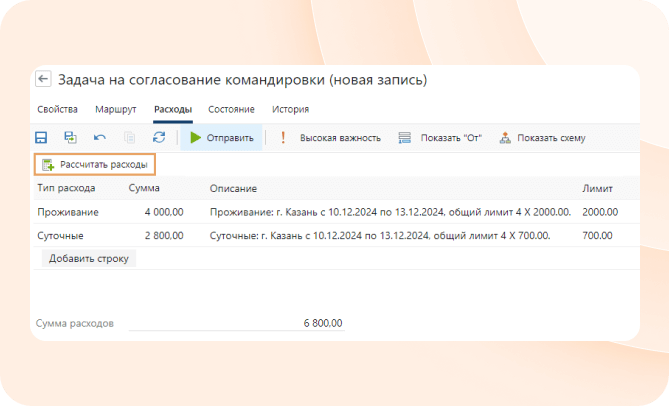669x406 pixels.
Task: Click the Лимит column header
Action: 597,188
